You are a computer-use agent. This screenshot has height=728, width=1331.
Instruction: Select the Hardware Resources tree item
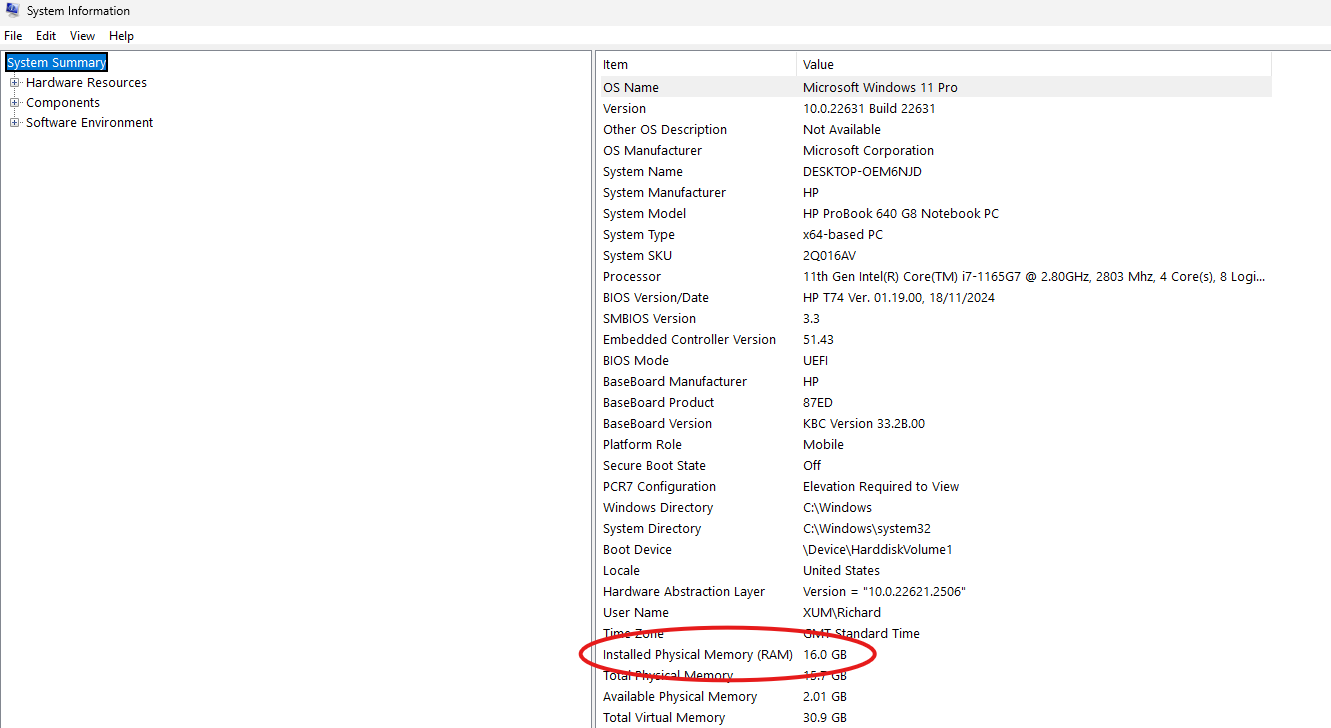(86, 83)
